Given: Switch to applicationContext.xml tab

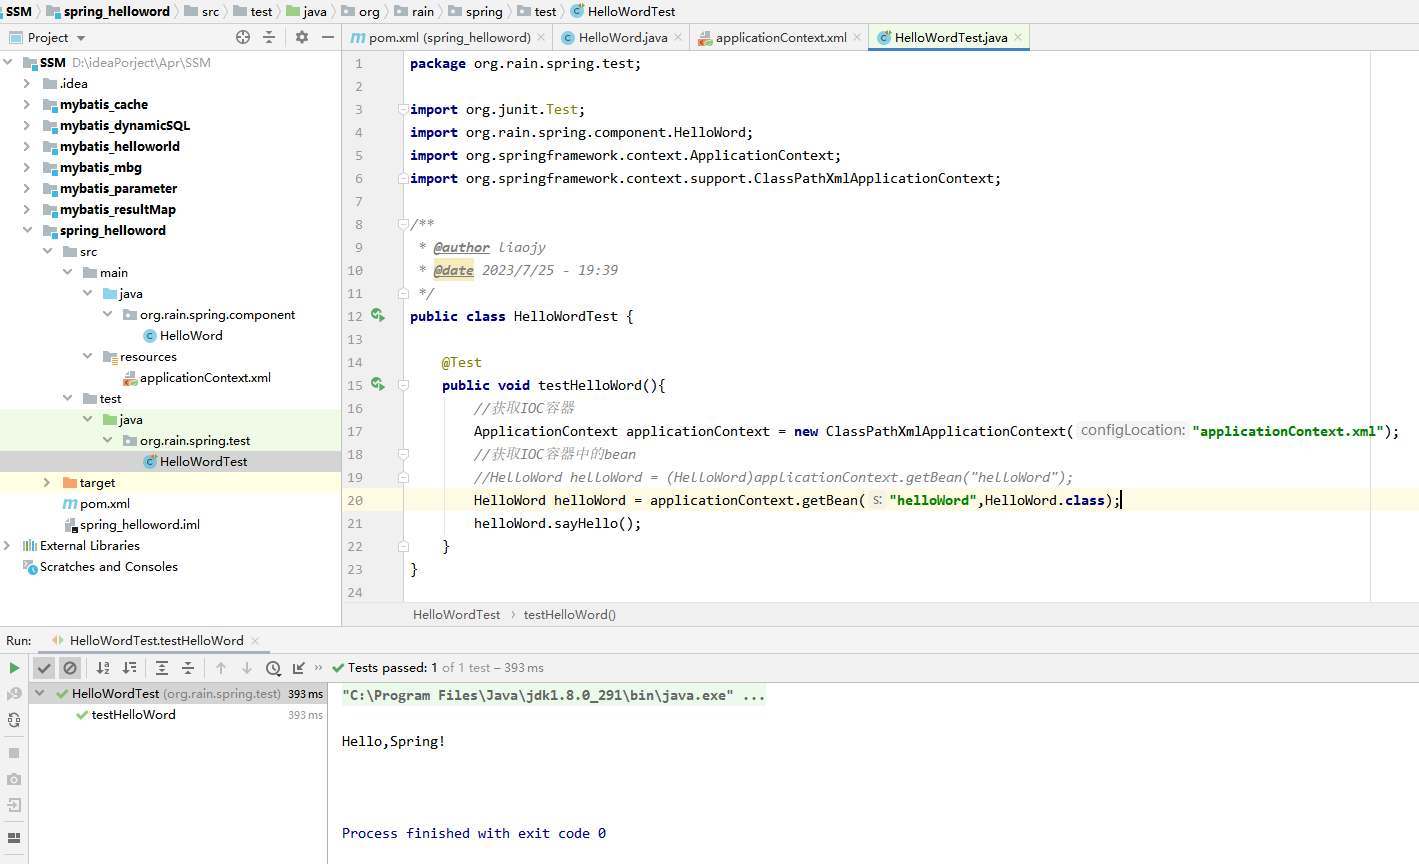Looking at the screenshot, I should 780,38.
